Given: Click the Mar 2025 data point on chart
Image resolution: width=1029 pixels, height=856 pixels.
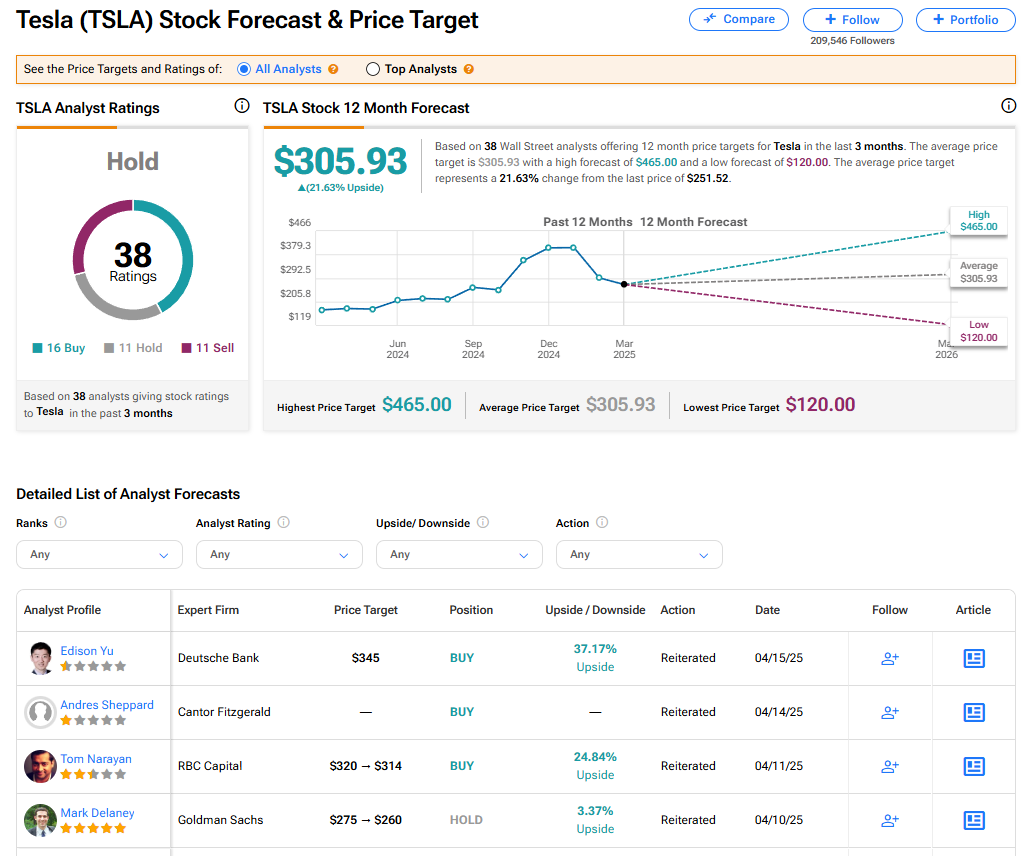Looking at the screenshot, I should (624, 284).
